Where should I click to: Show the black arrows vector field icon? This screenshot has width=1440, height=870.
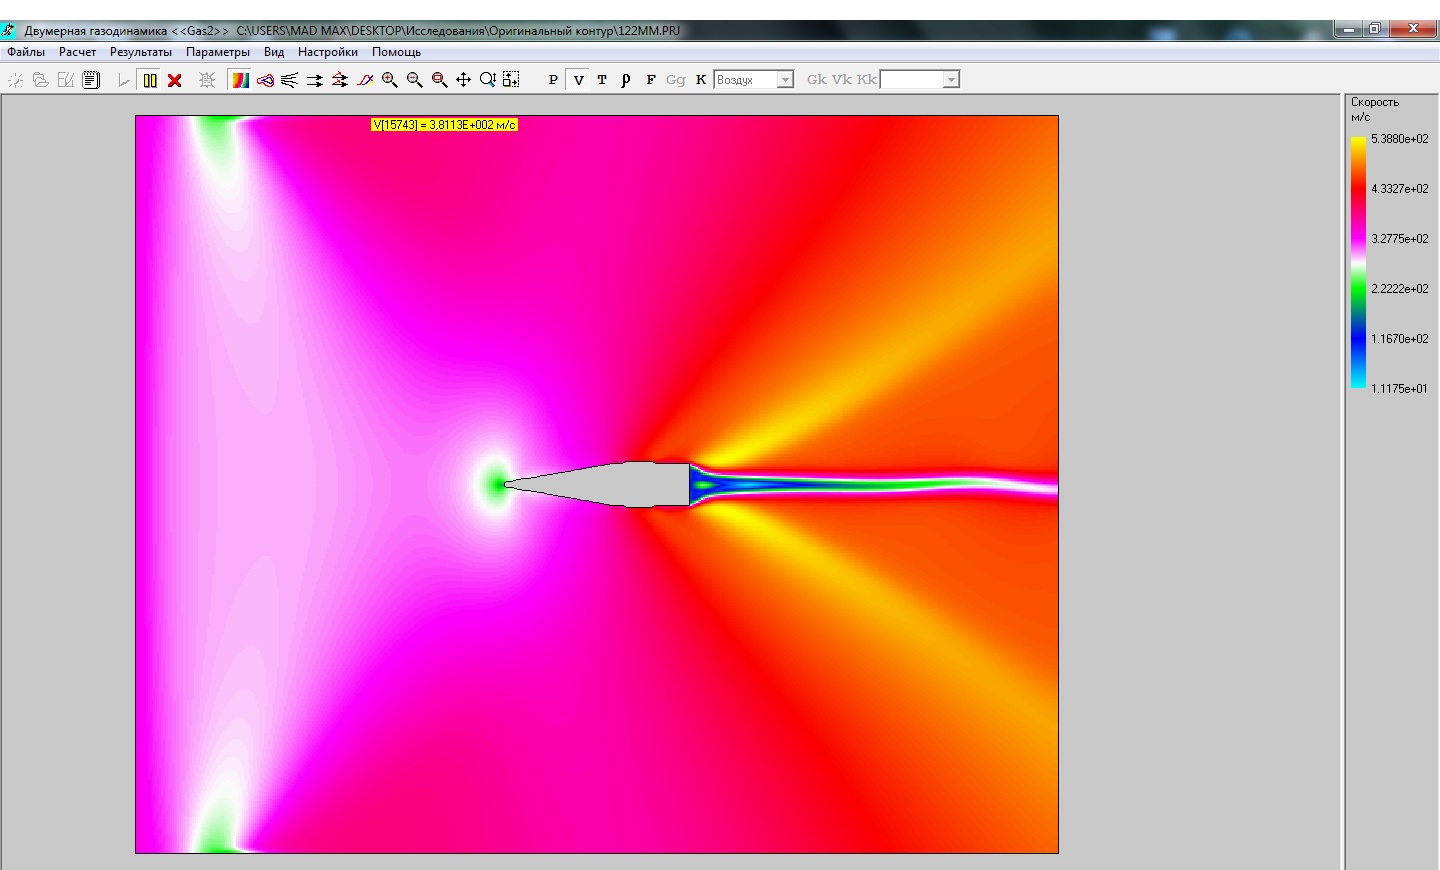pos(315,80)
